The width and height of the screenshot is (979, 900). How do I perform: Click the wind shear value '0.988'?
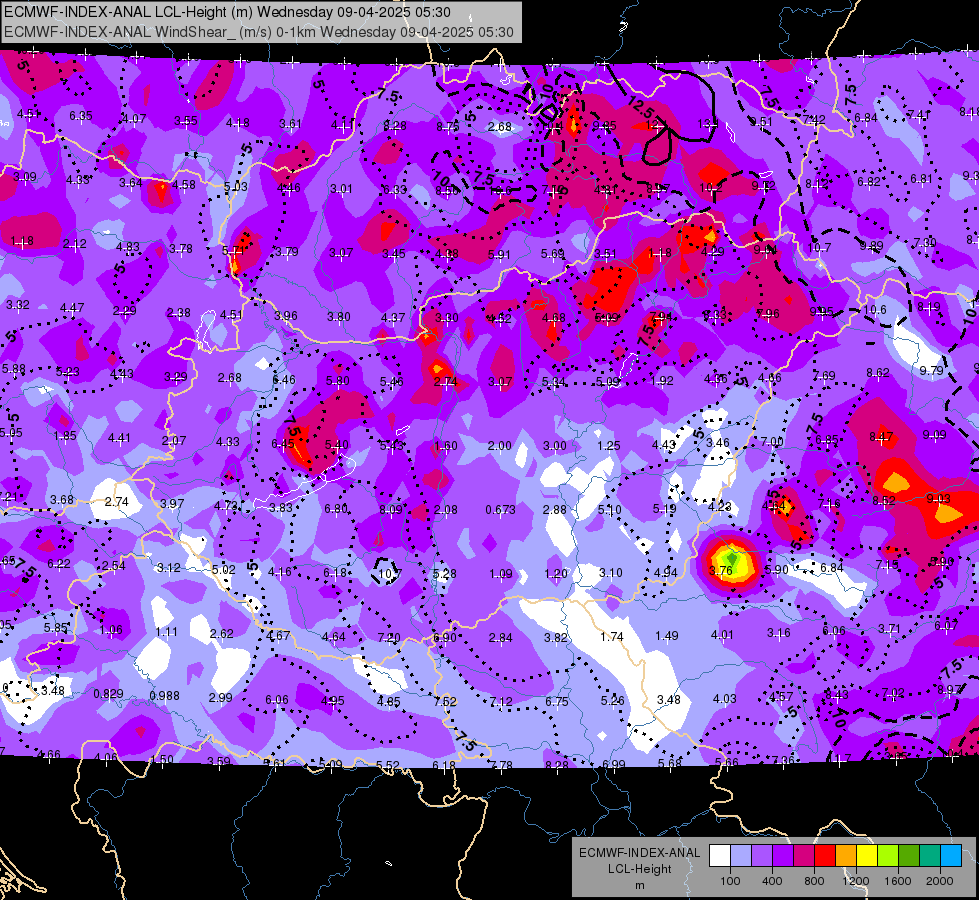click(x=164, y=695)
